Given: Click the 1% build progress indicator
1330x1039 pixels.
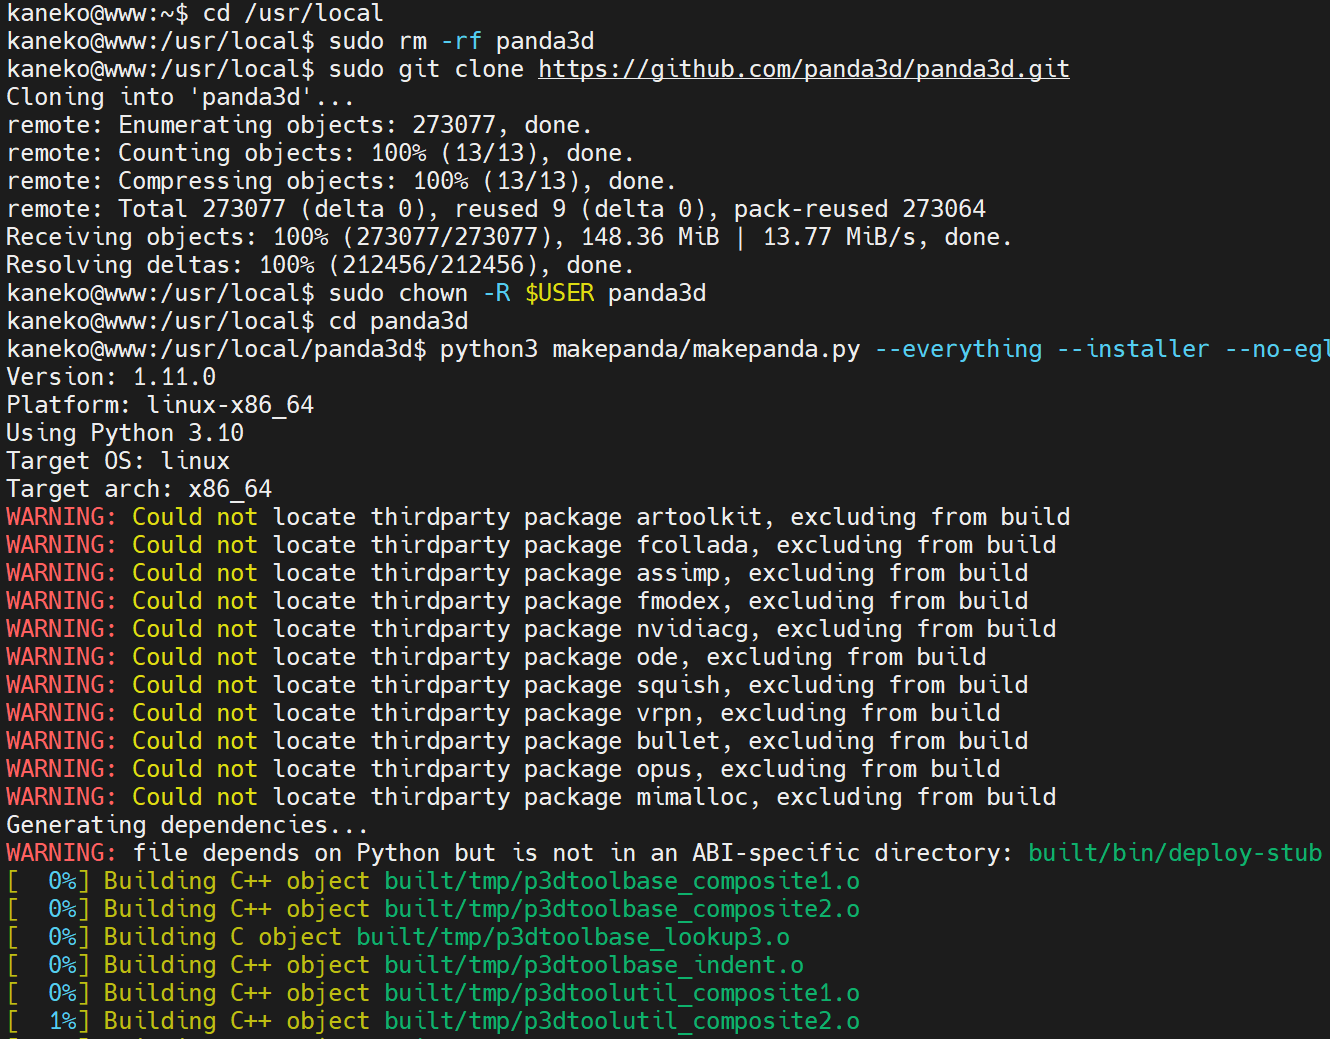Looking at the screenshot, I should point(48,1021).
